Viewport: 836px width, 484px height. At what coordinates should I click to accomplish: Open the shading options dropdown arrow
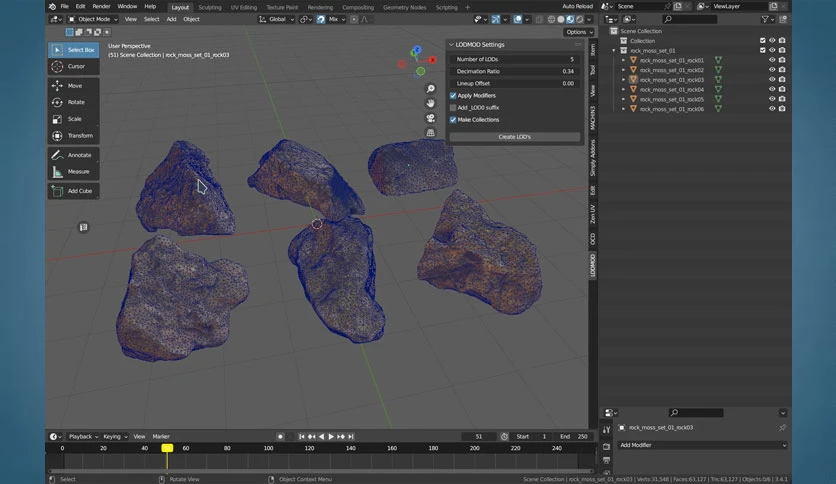[589, 19]
